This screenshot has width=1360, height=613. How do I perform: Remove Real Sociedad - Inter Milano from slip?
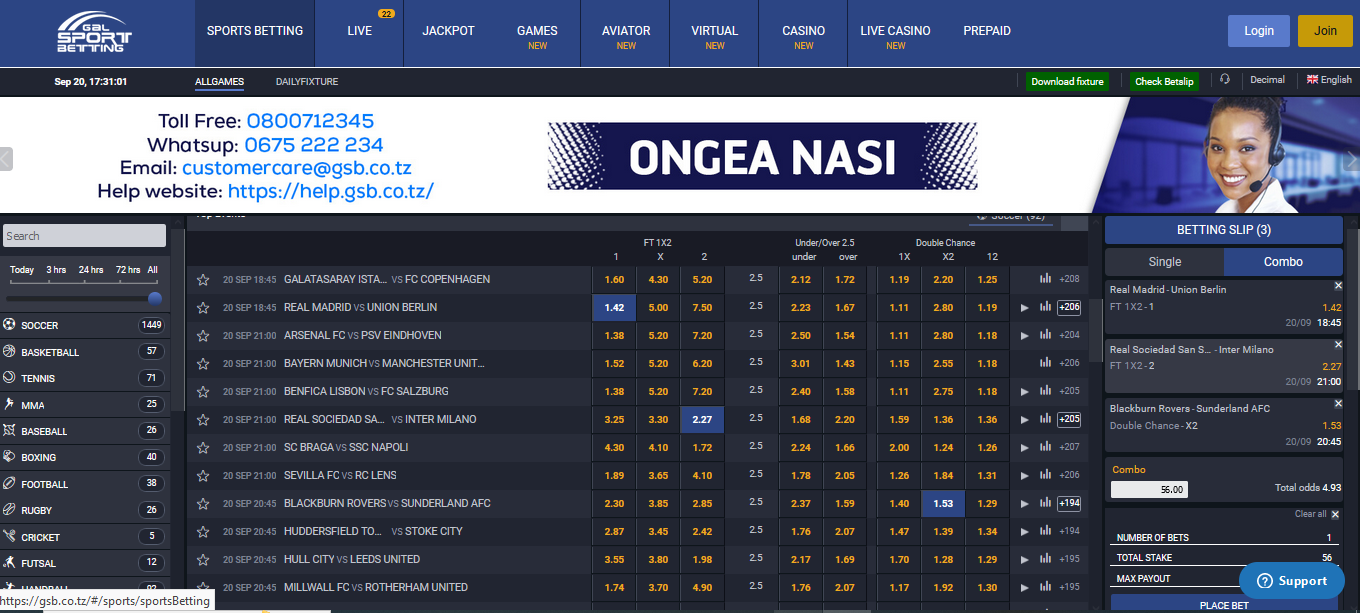(x=1338, y=344)
